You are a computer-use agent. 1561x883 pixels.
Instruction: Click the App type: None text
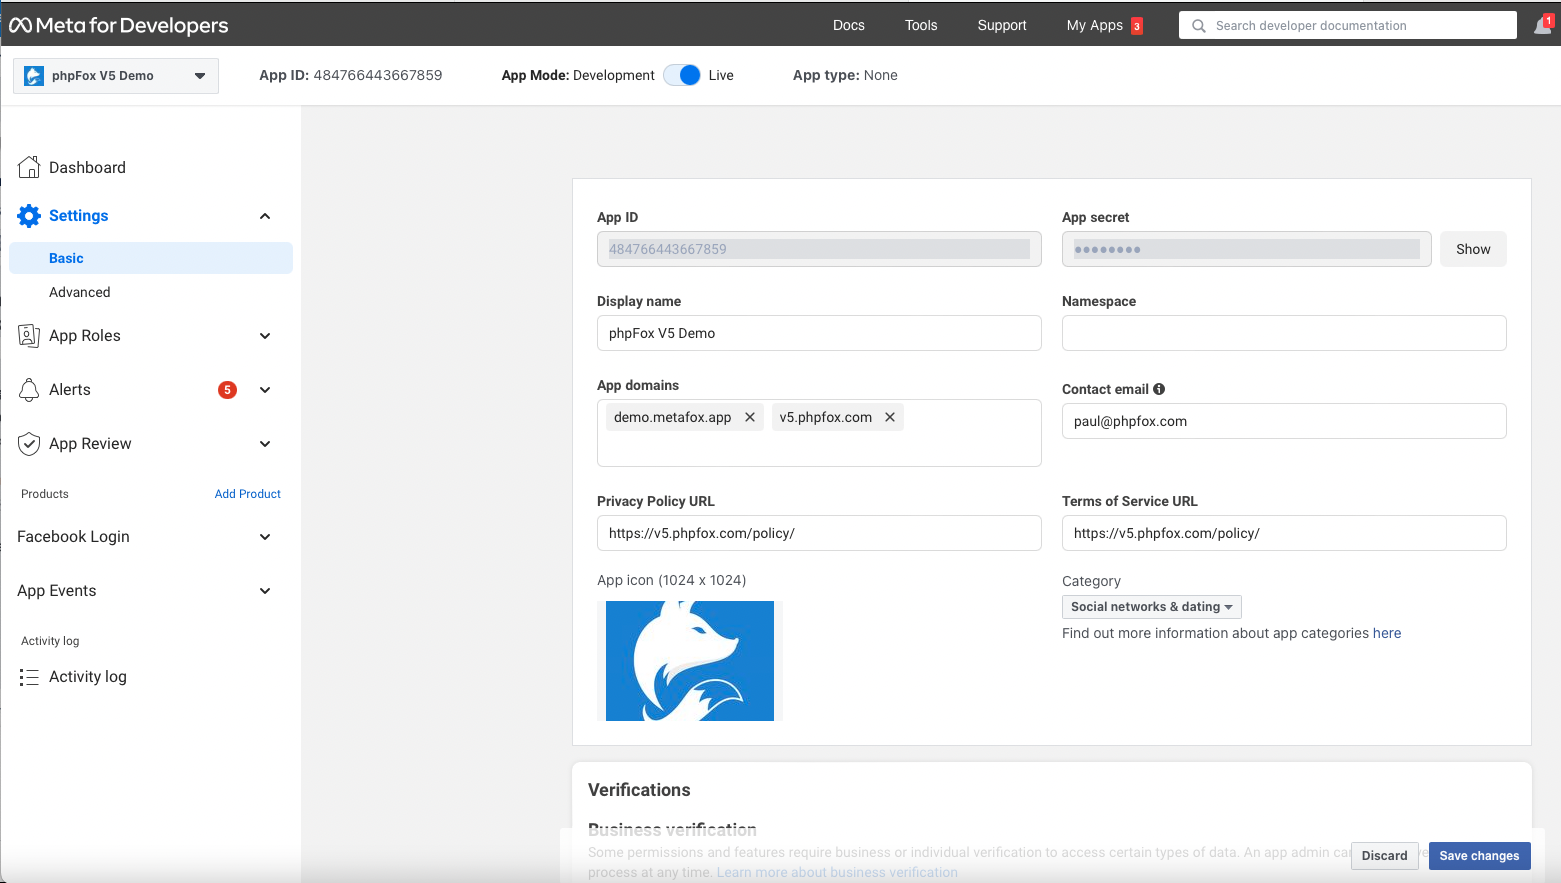click(x=845, y=75)
